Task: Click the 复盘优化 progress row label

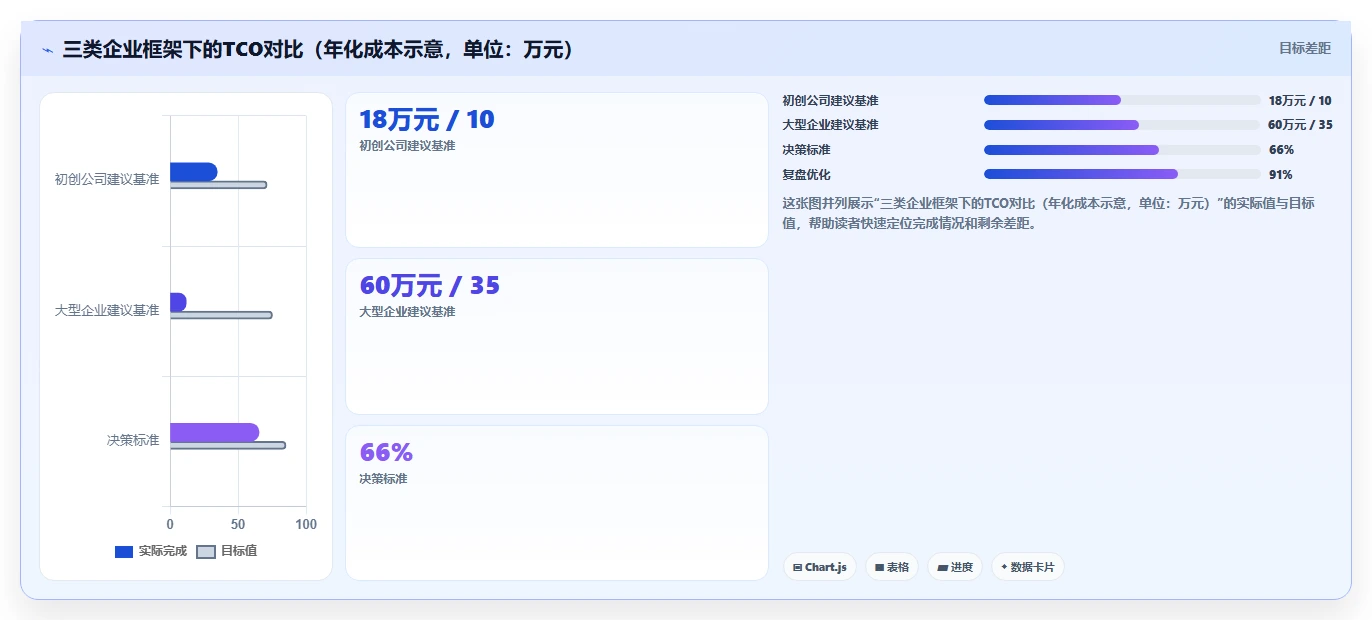Action: pos(806,175)
